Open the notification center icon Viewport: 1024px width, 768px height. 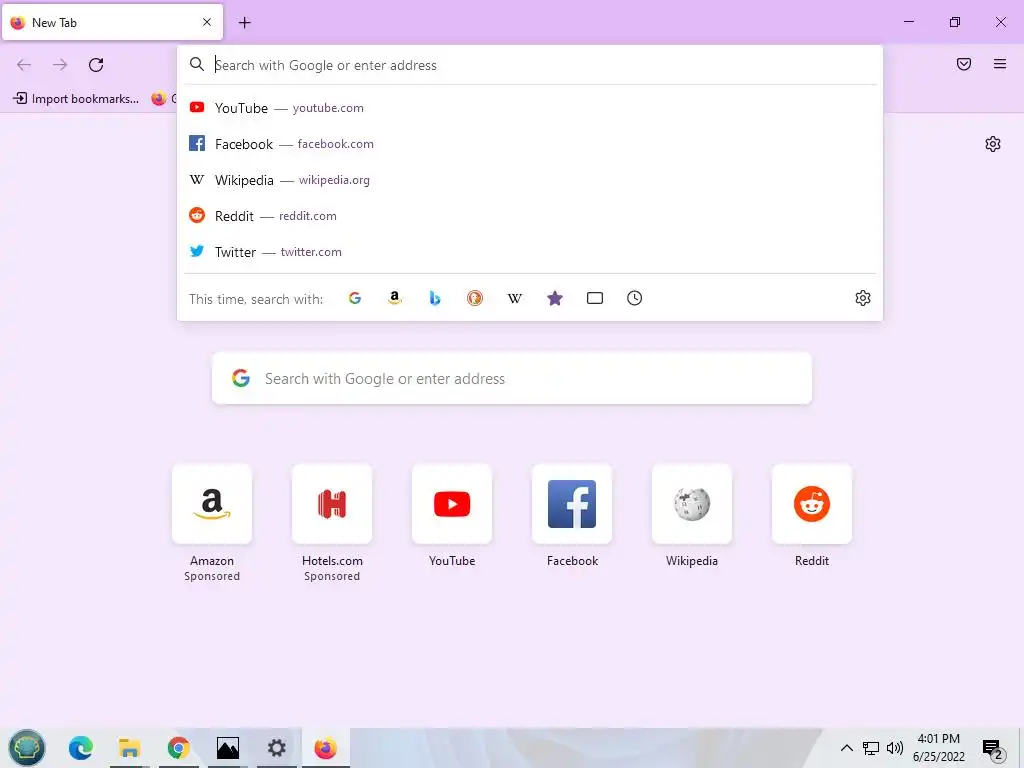[993, 749]
